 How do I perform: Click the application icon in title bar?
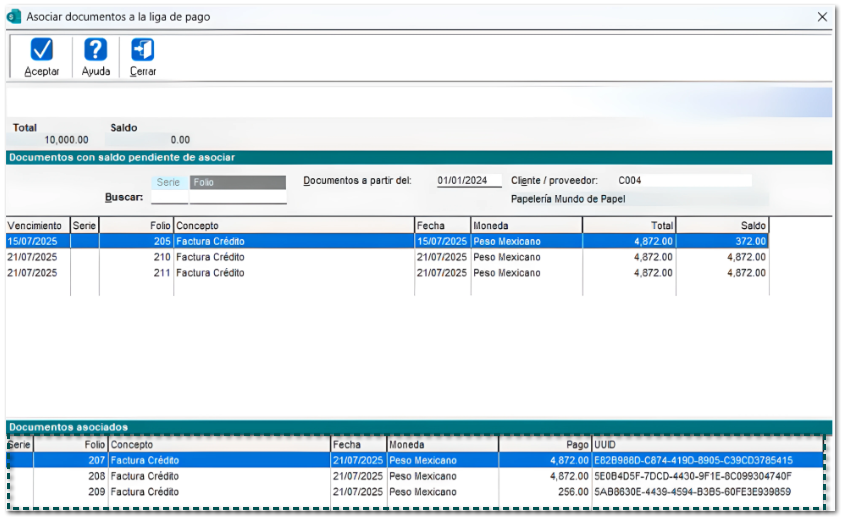[14, 17]
